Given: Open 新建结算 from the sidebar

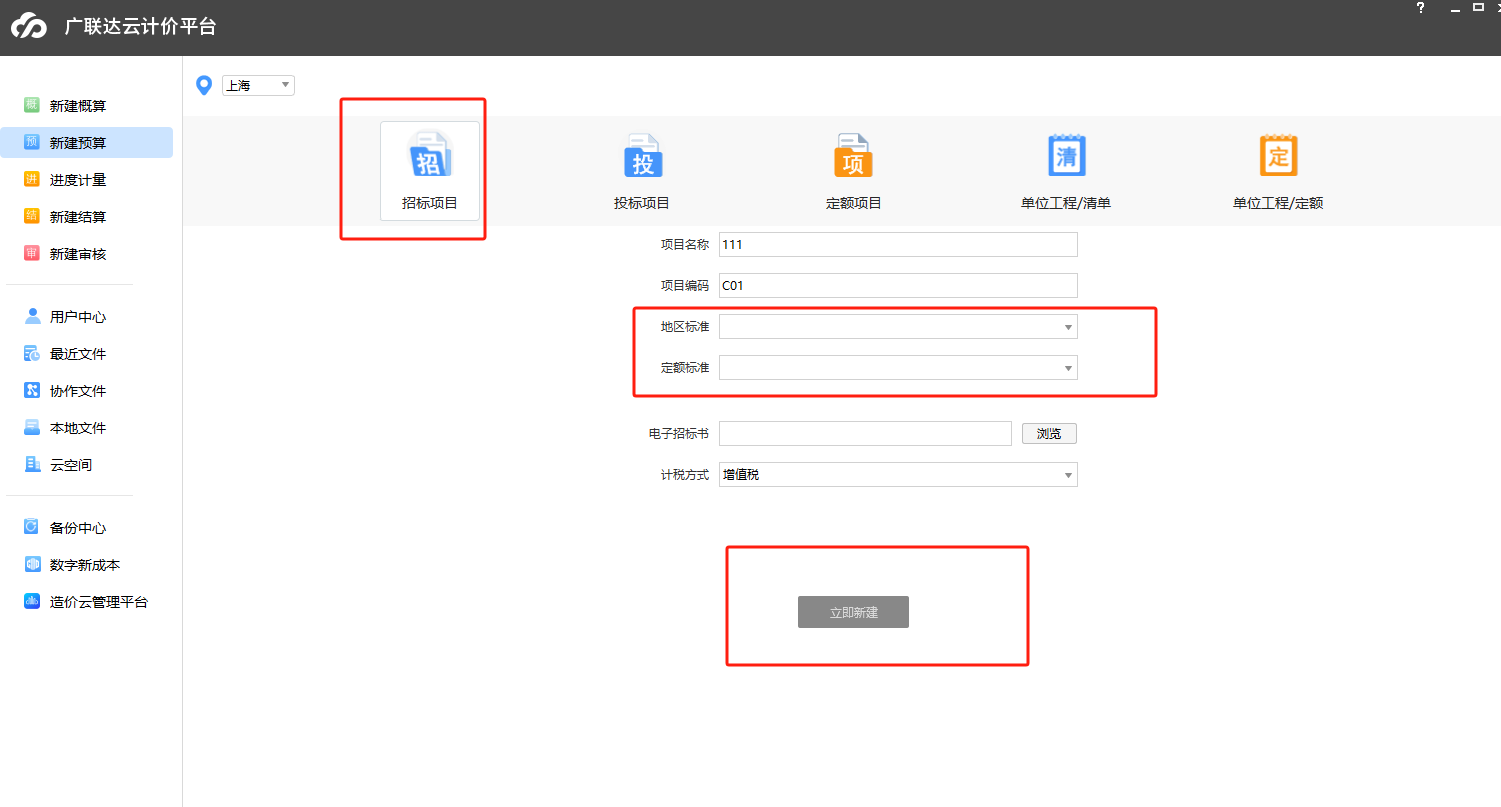Looking at the screenshot, I should 78,217.
